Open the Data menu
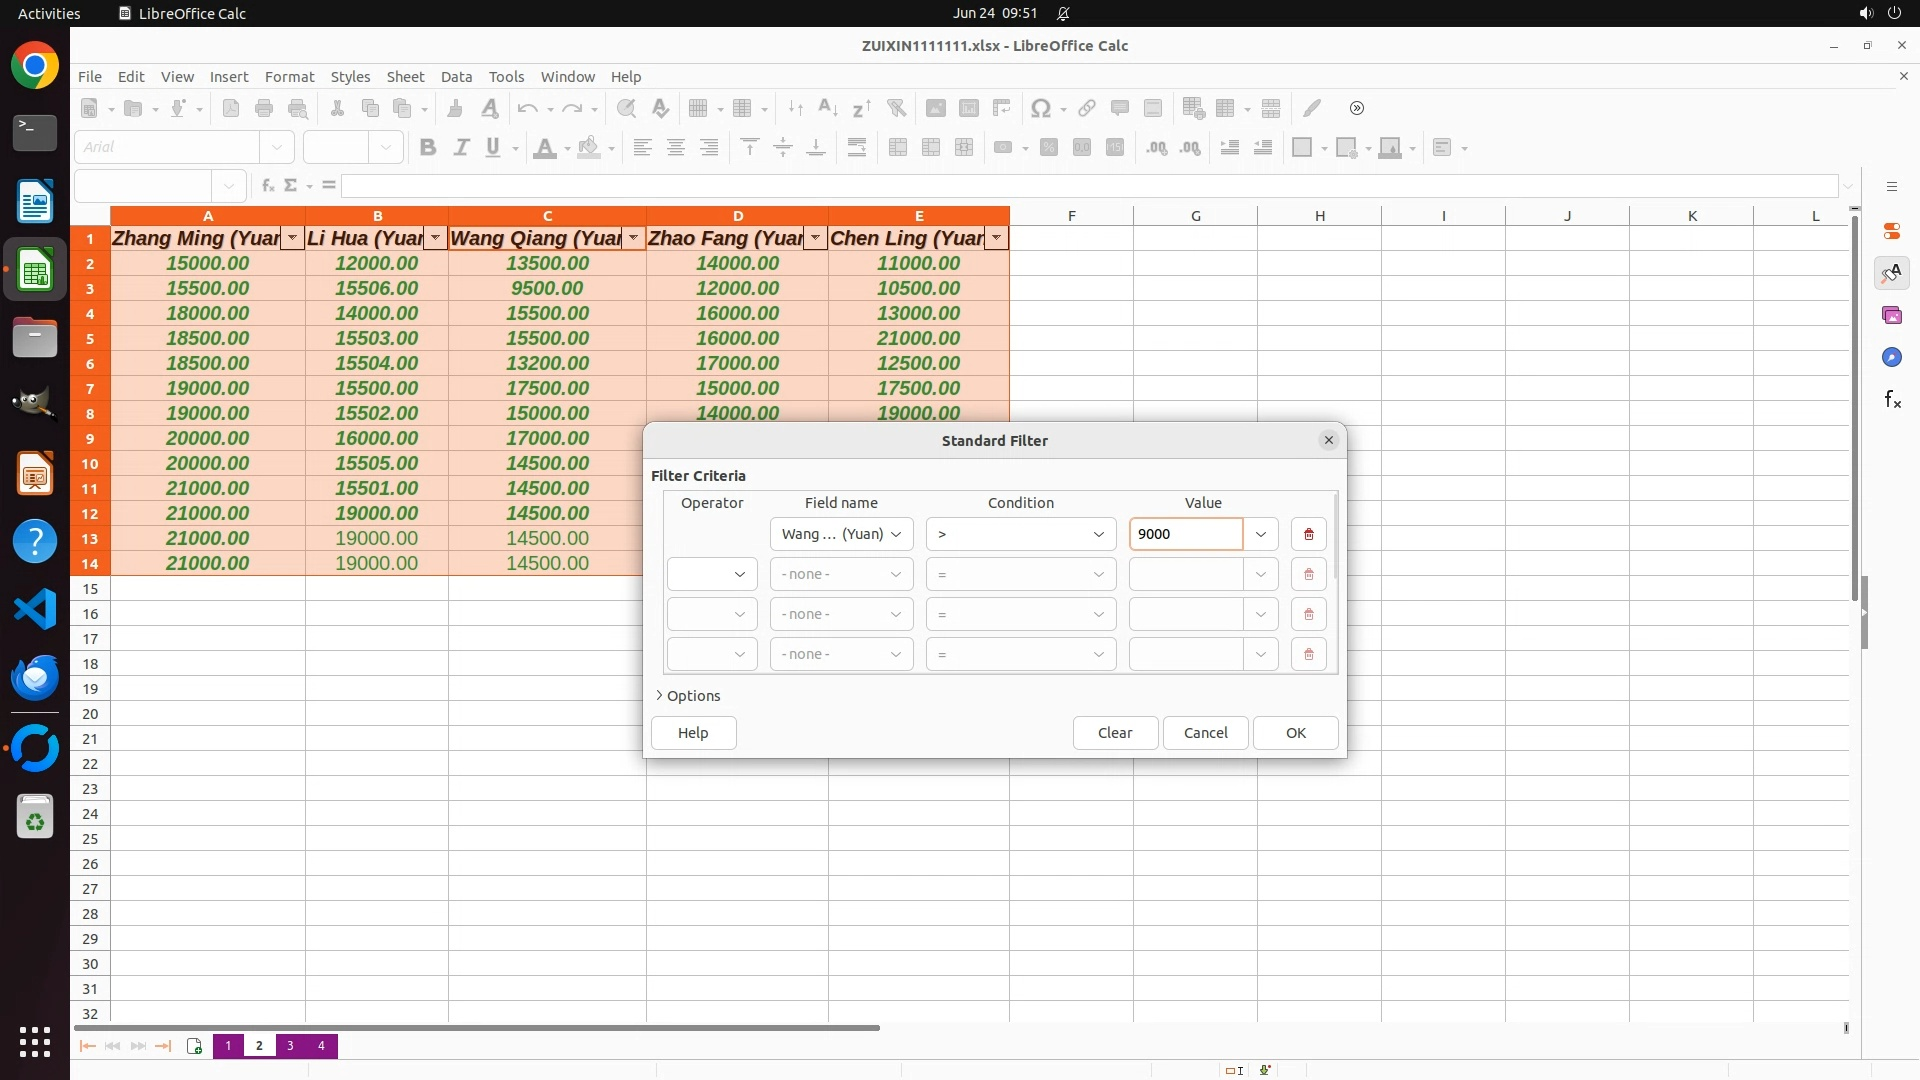Viewport: 1920px width, 1080px height. (456, 77)
